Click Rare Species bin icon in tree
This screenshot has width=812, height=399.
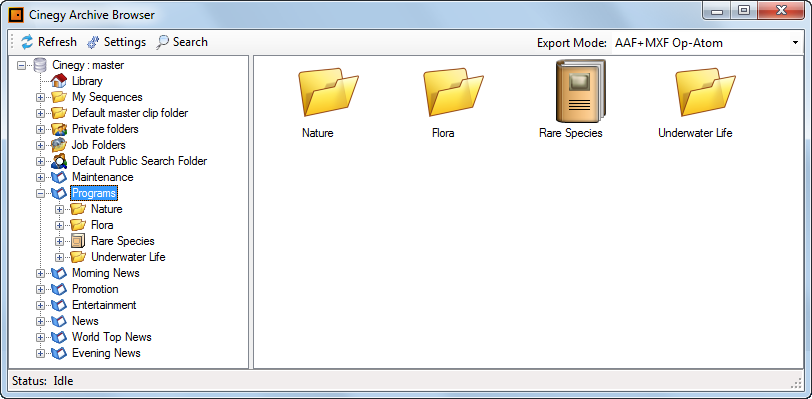[78, 241]
